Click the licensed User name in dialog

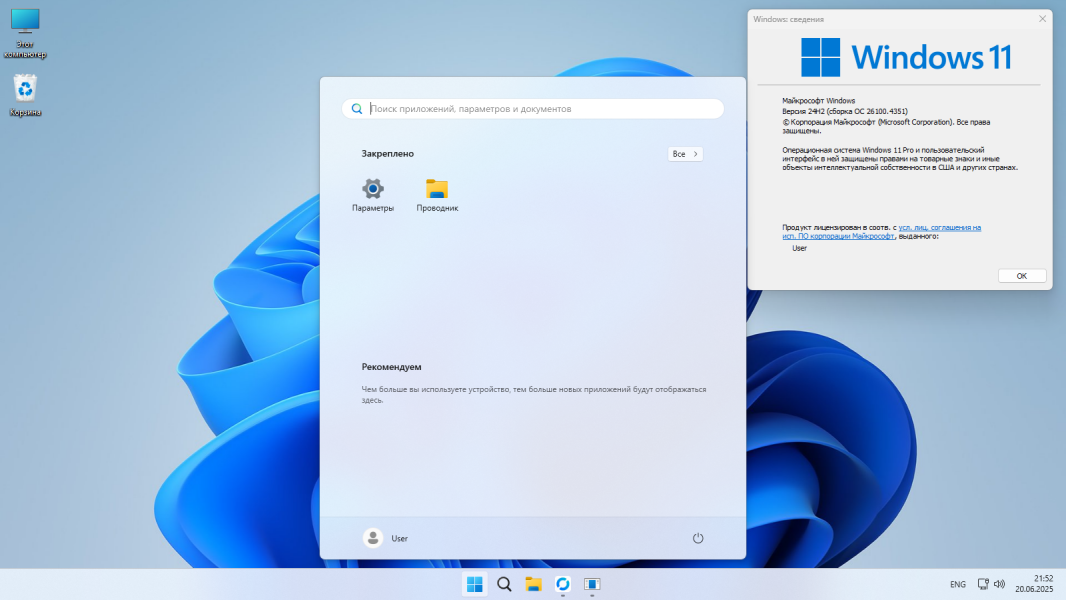(800, 248)
